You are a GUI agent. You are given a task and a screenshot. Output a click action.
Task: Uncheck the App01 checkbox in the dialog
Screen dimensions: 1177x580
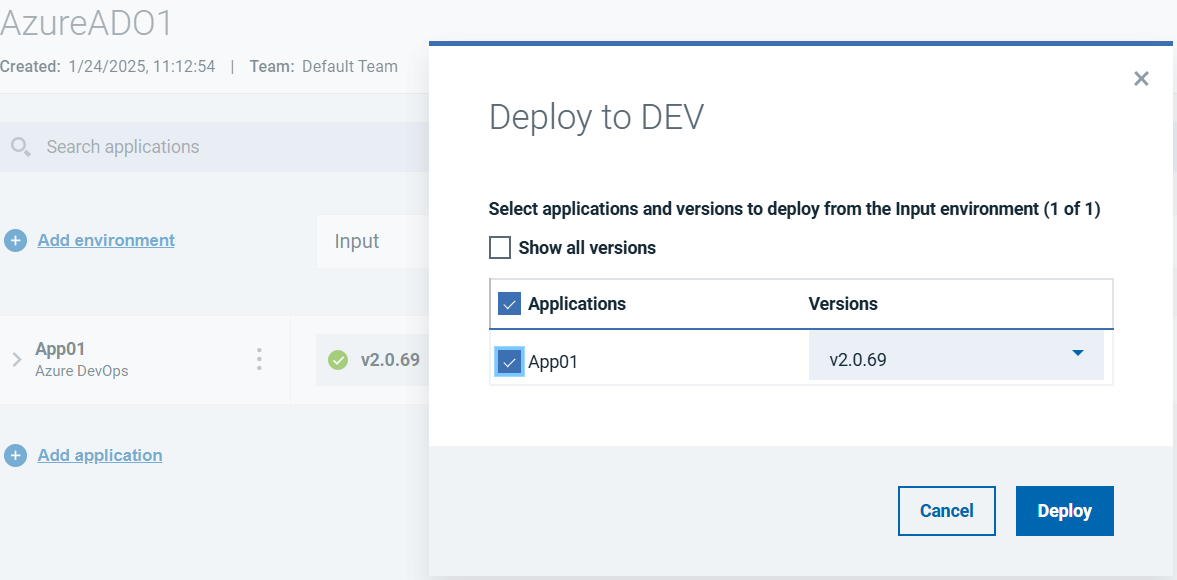(x=509, y=362)
